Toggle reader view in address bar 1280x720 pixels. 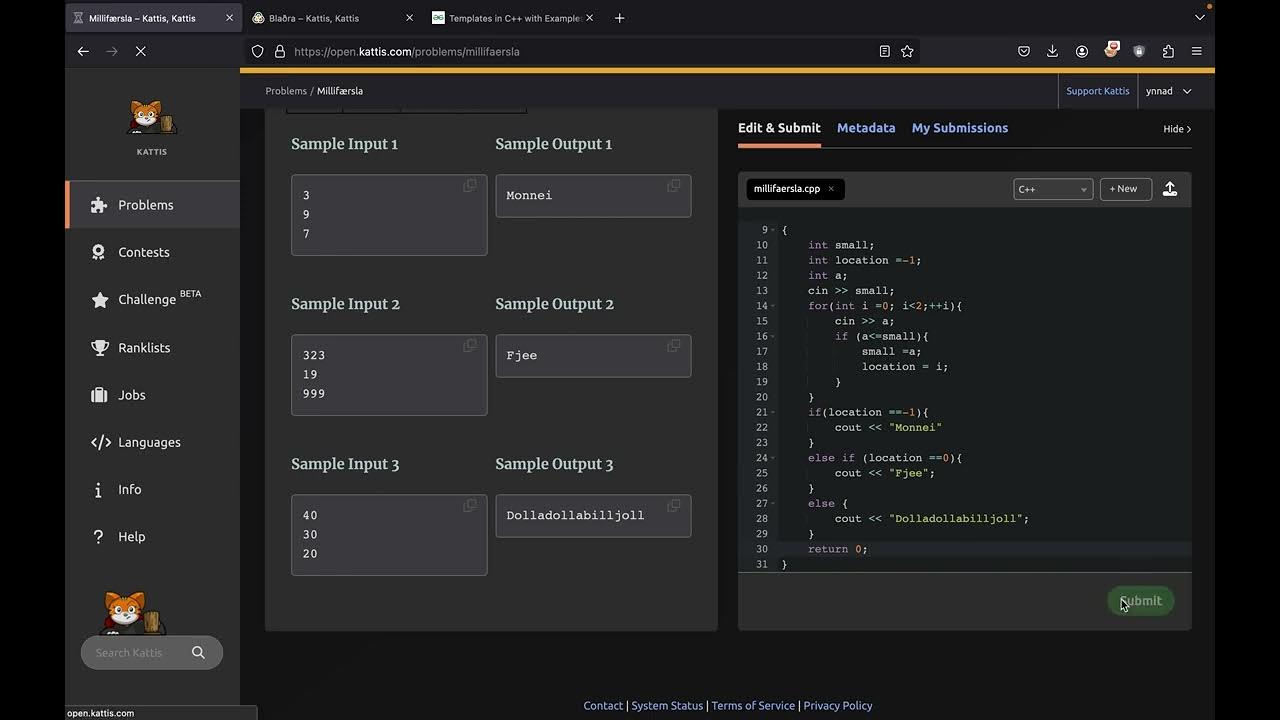(x=884, y=51)
